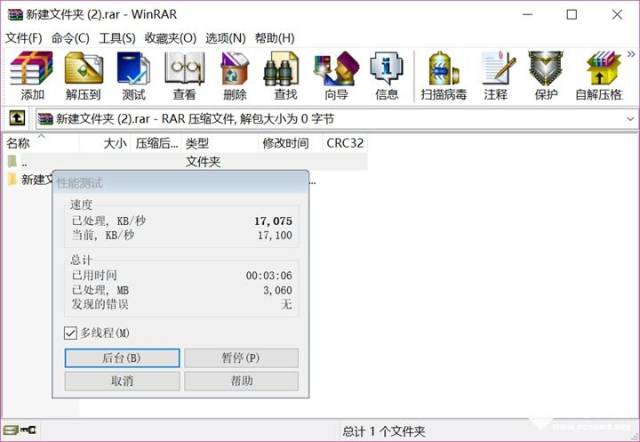
Task: Click the WinRAR icon in title bar
Action: [x=15, y=15]
